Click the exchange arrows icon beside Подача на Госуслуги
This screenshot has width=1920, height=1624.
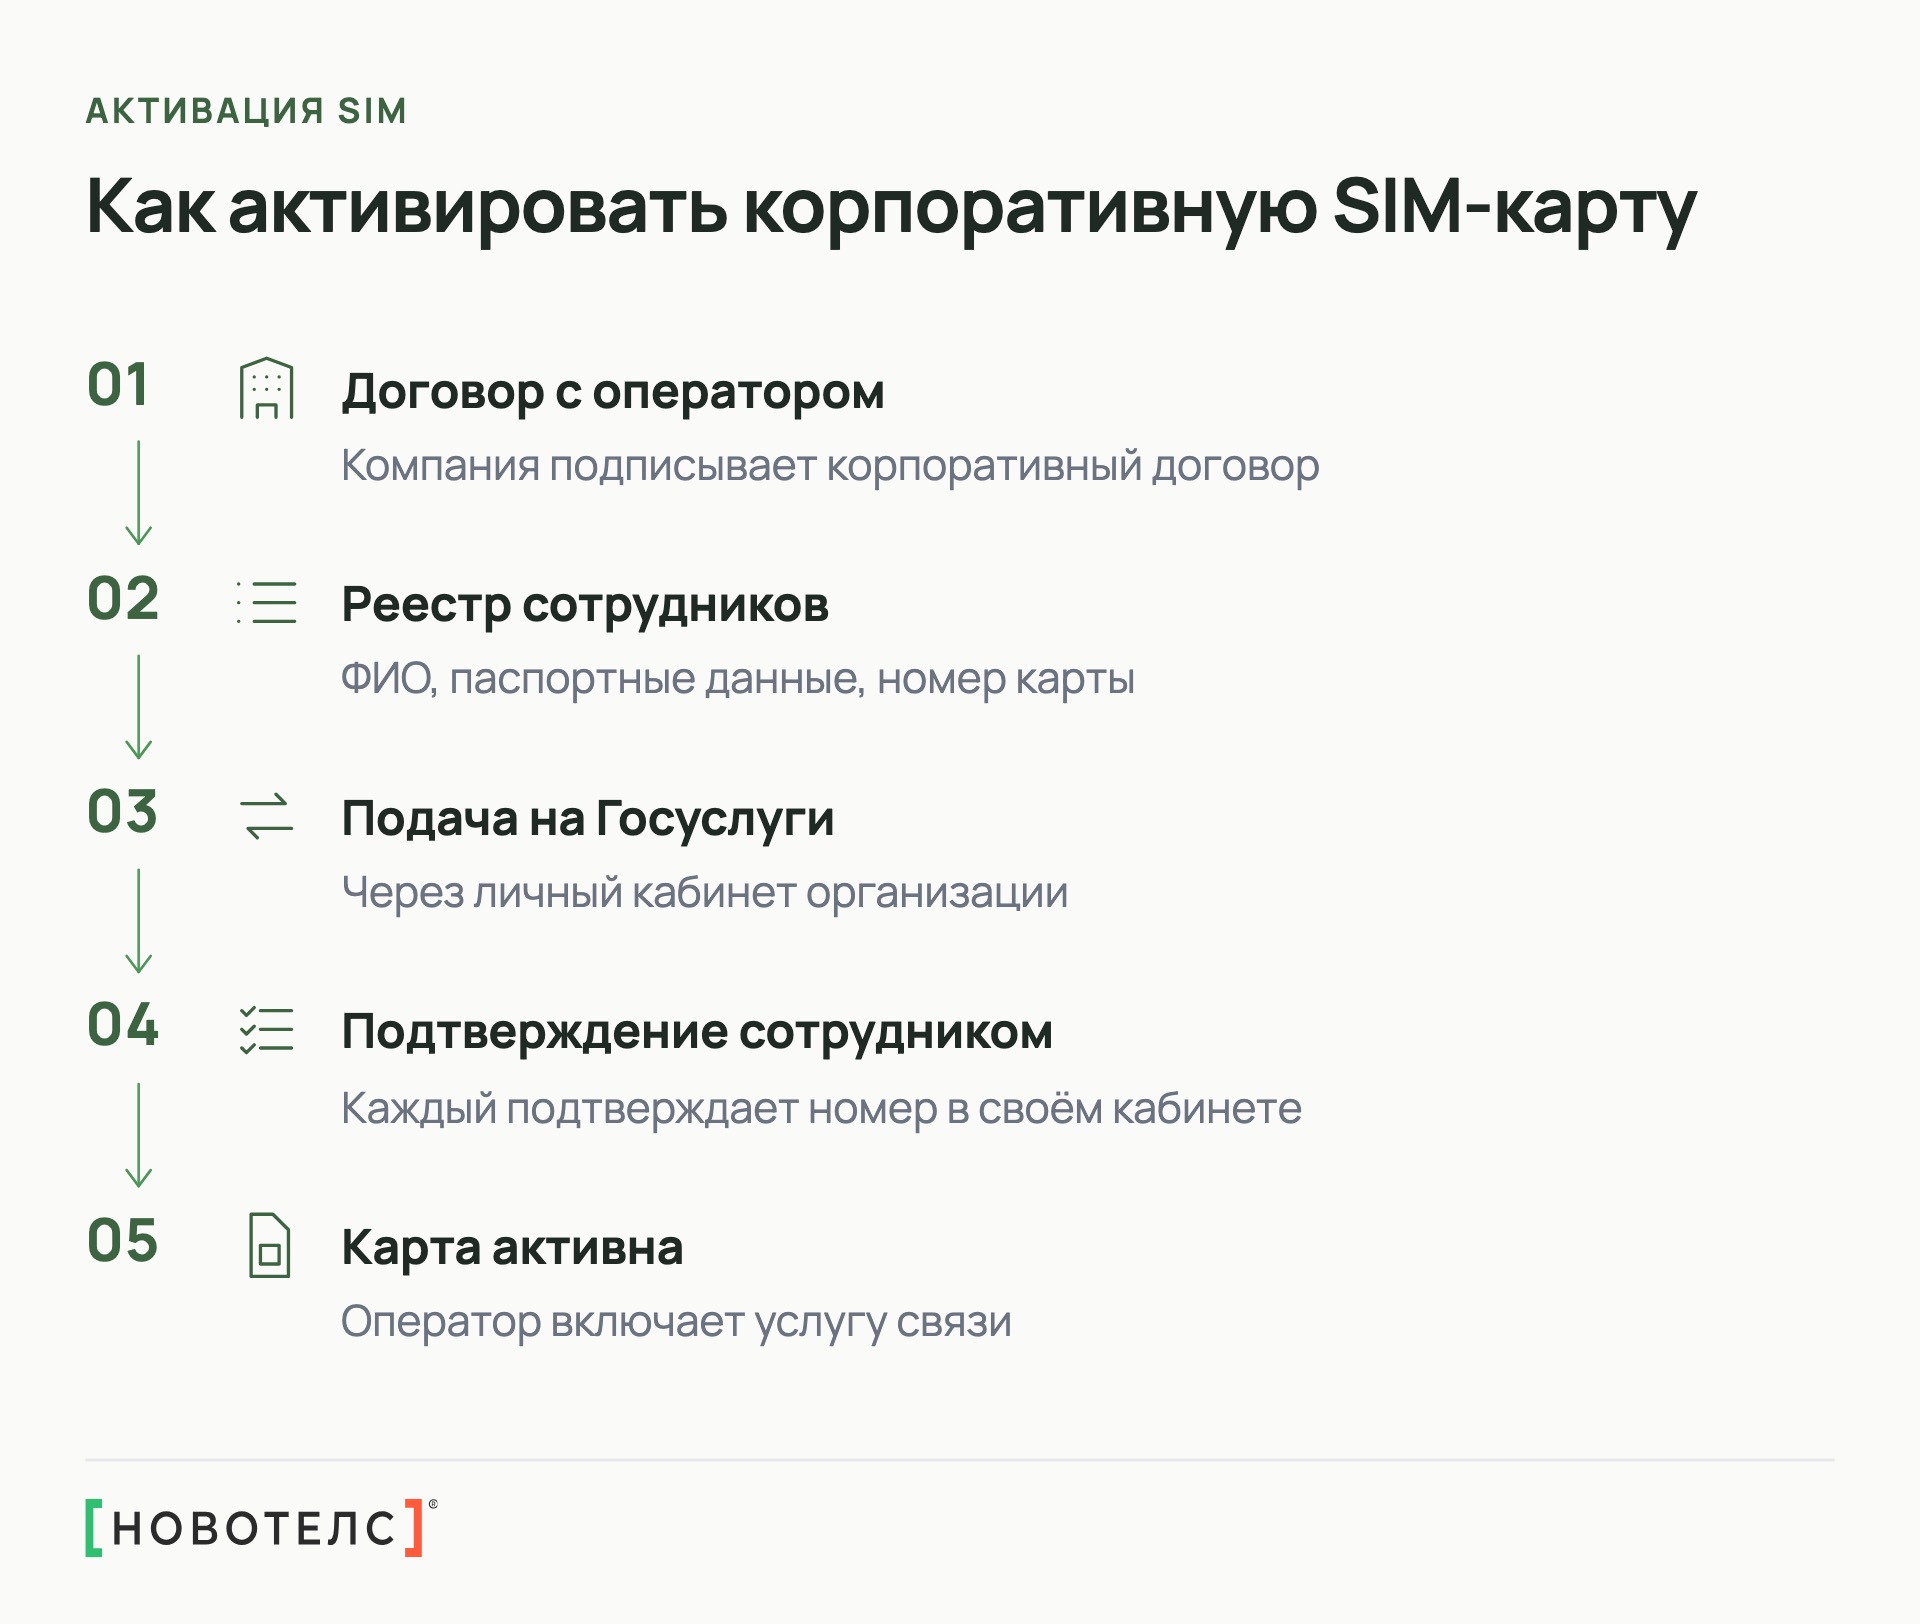coord(267,816)
